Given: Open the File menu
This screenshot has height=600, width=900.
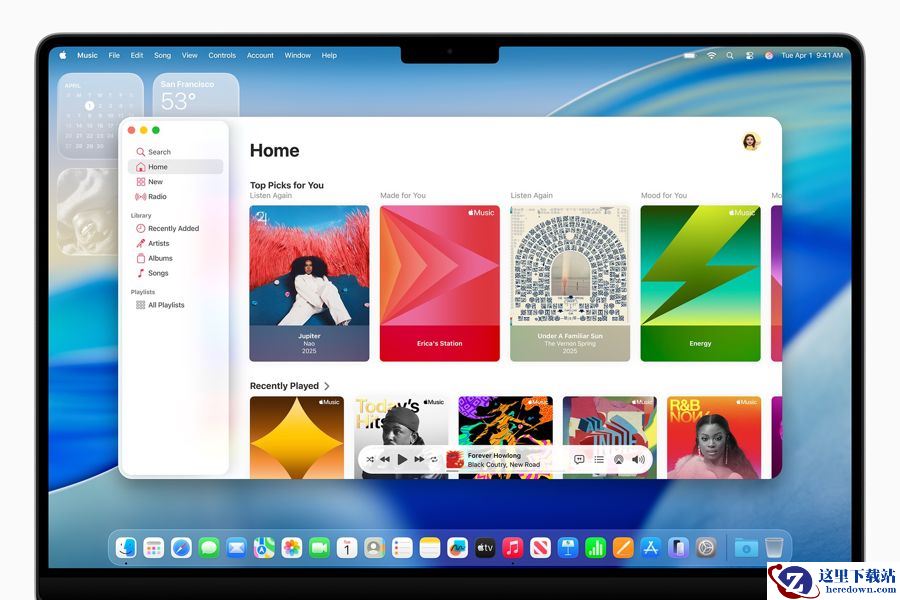Looking at the screenshot, I should pos(114,55).
